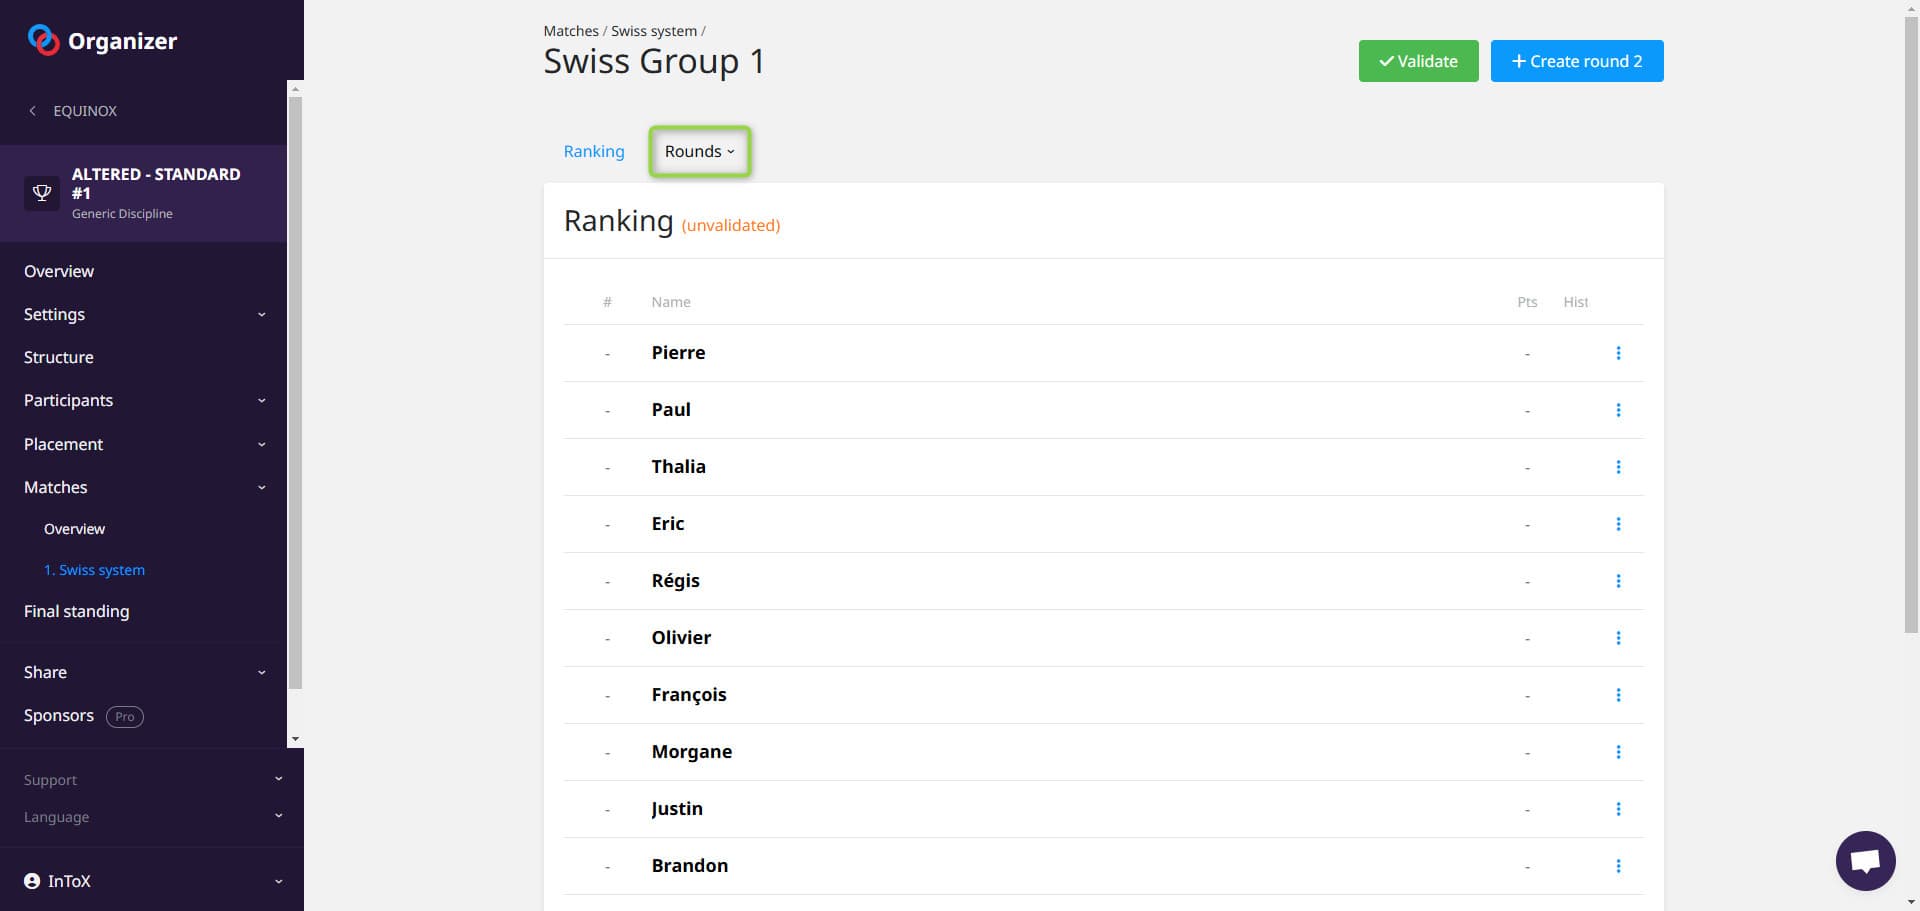Select the Swiss system submenu link
This screenshot has height=911, width=1920.
click(94, 570)
